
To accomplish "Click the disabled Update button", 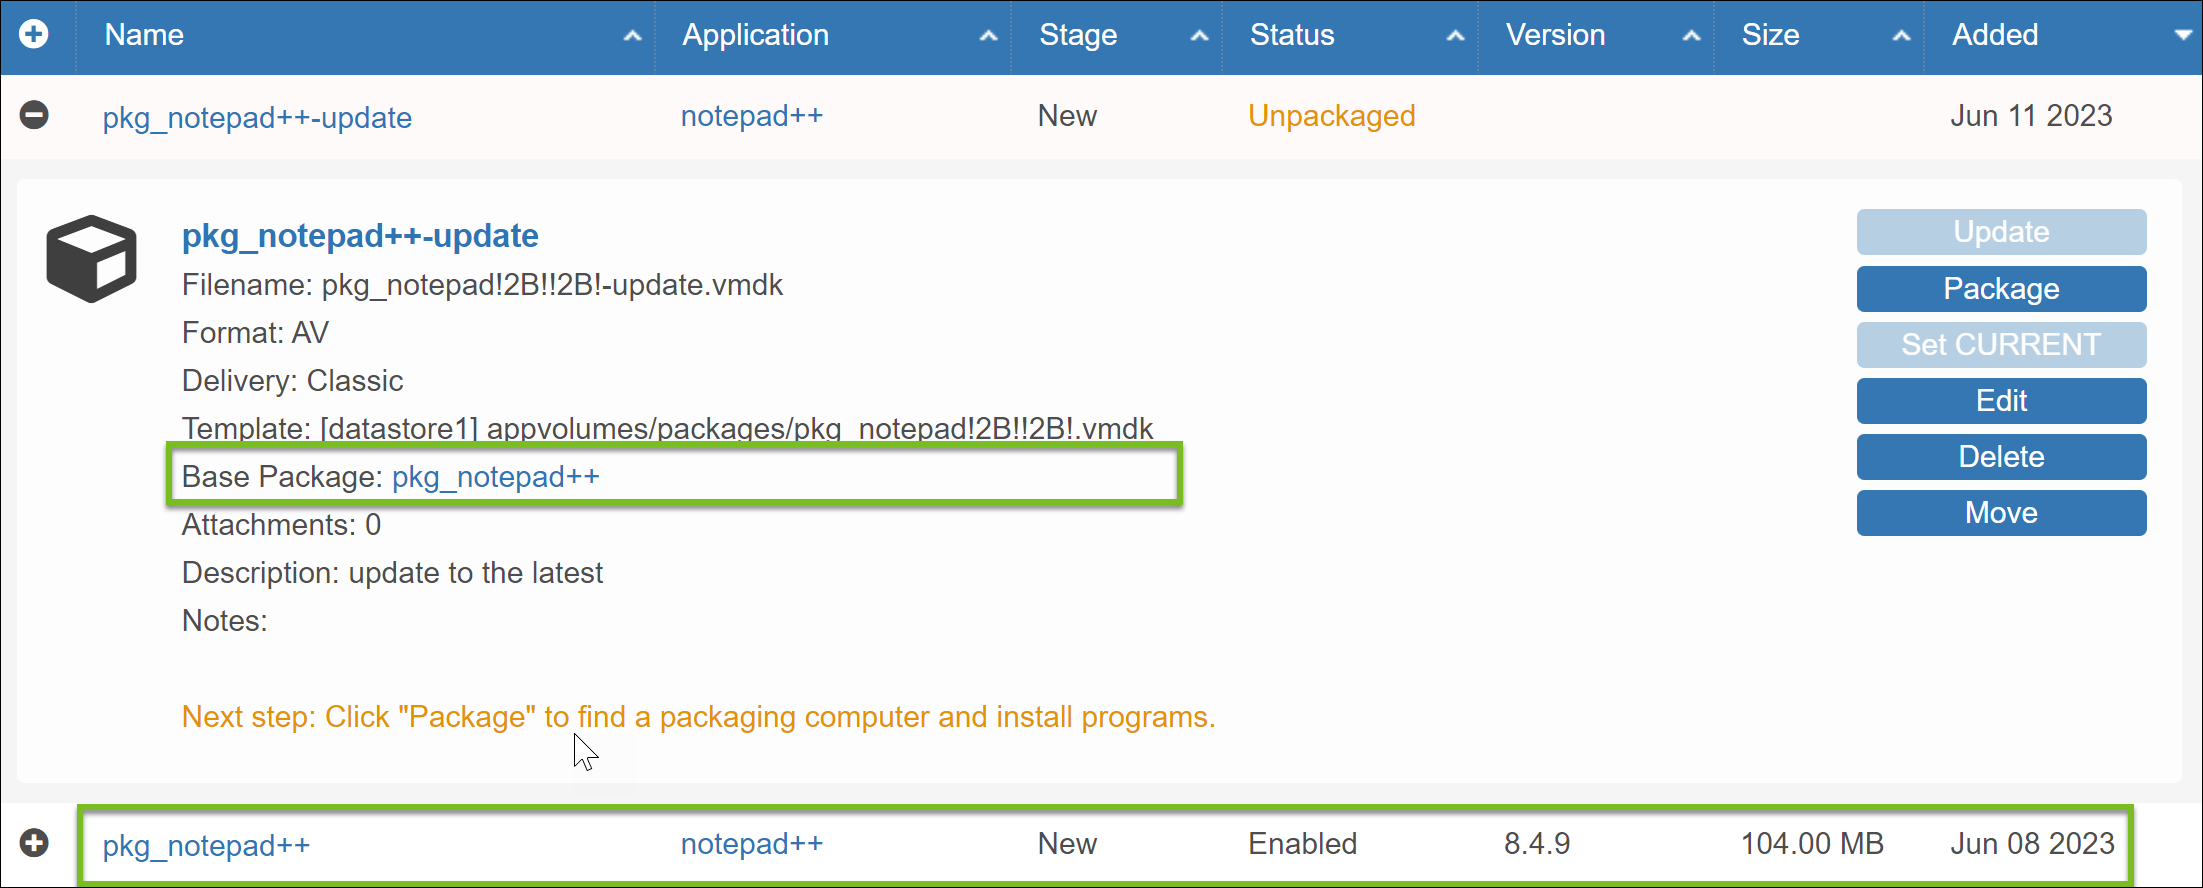I will (x=2001, y=232).
